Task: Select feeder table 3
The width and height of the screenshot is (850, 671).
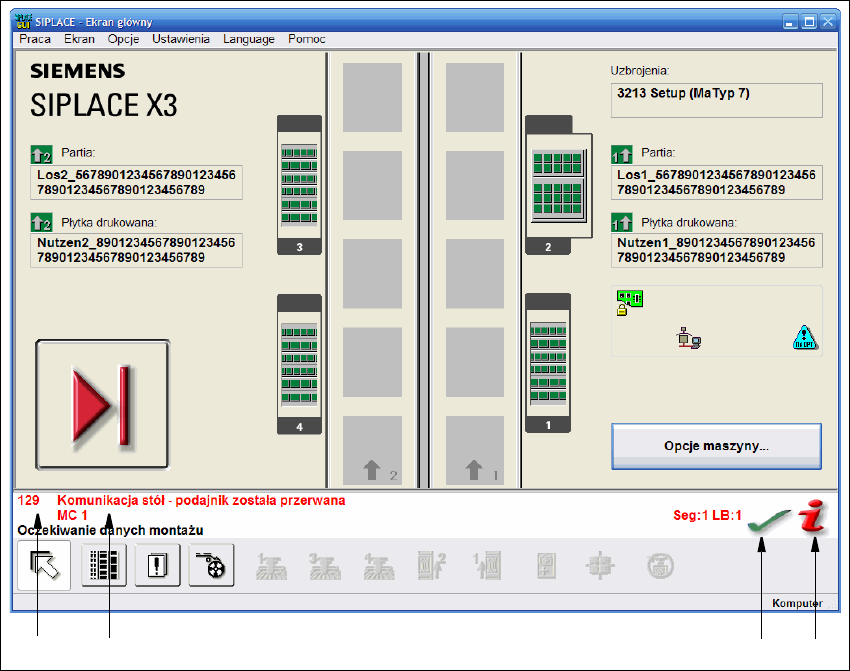Action: [x=299, y=185]
